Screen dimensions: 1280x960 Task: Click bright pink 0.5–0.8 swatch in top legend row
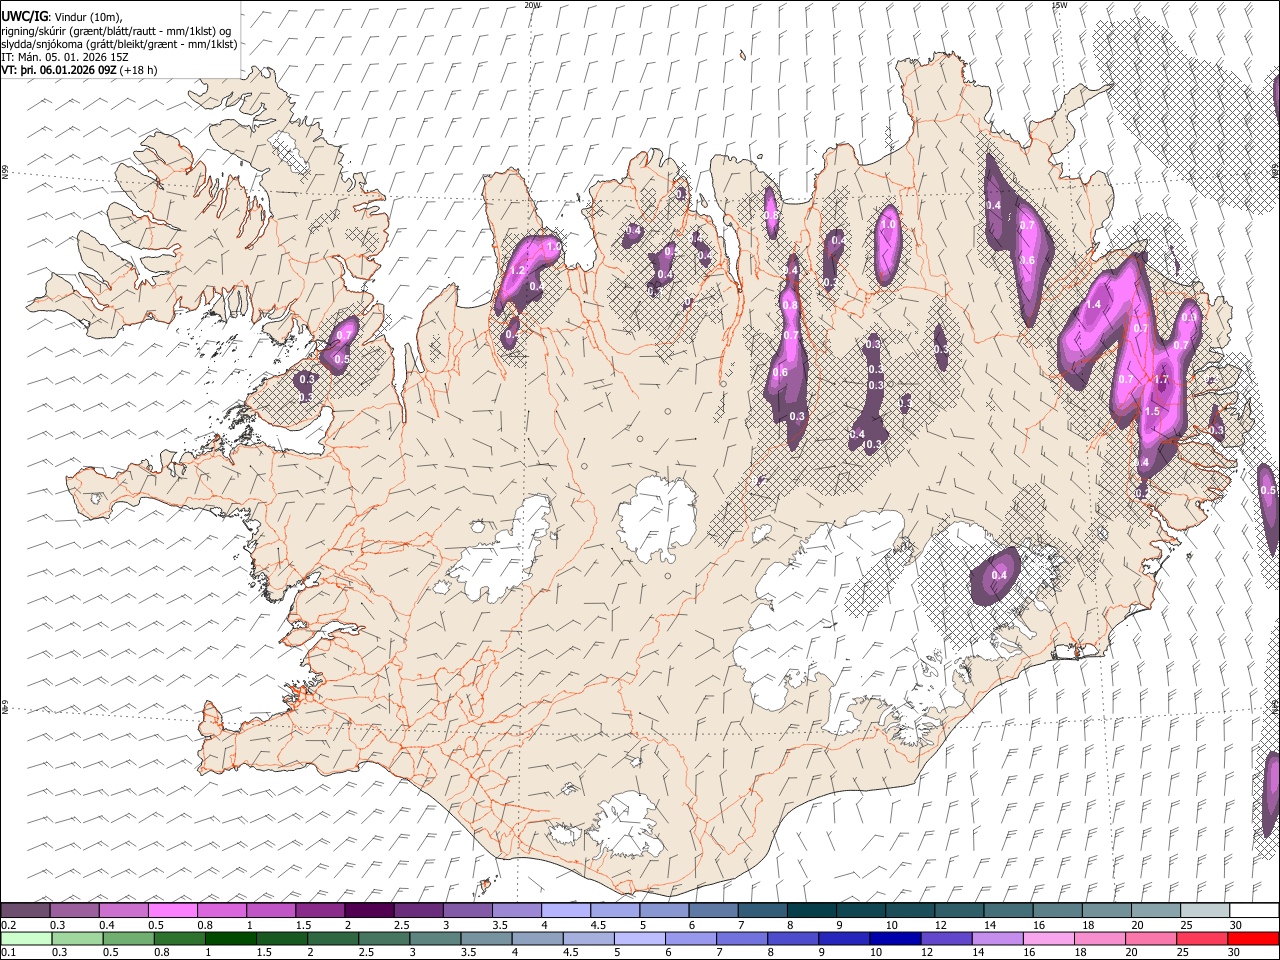173,911
